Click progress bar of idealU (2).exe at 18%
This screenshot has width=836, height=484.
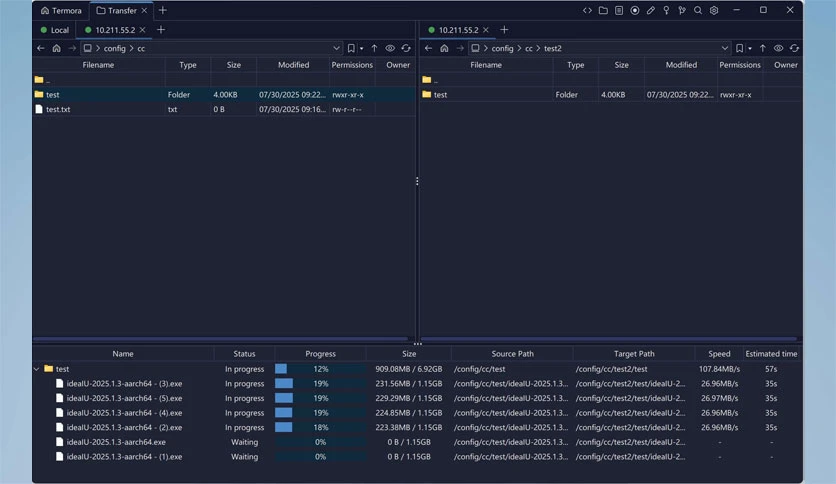pos(320,427)
